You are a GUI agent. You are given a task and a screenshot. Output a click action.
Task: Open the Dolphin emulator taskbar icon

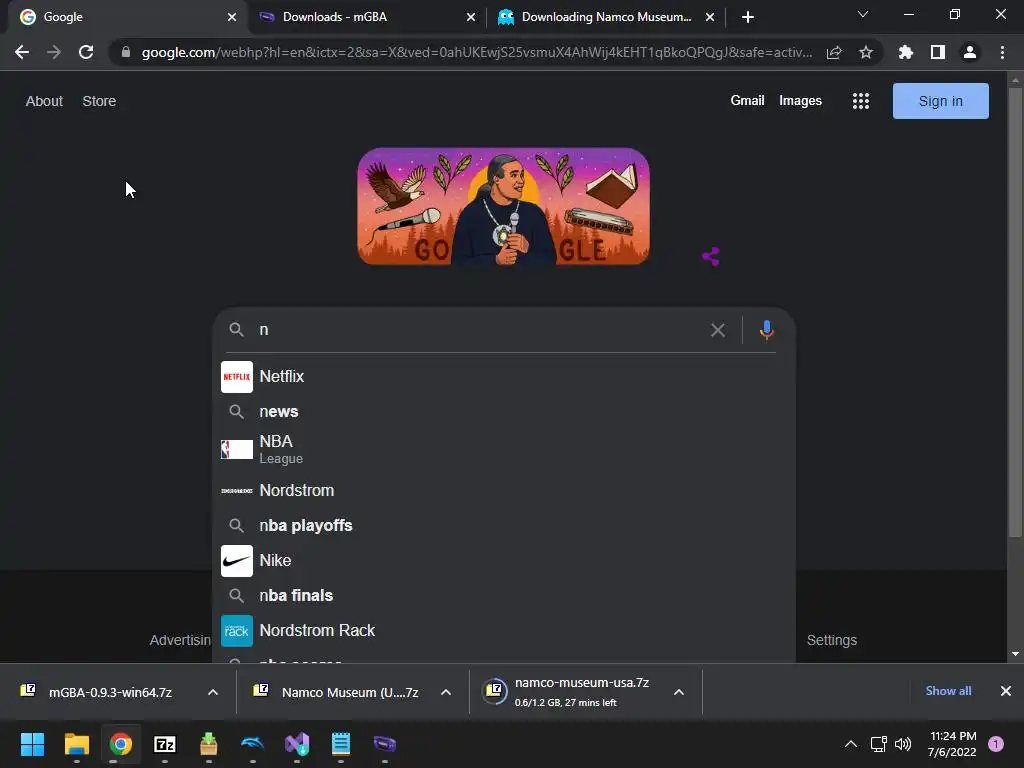point(252,744)
